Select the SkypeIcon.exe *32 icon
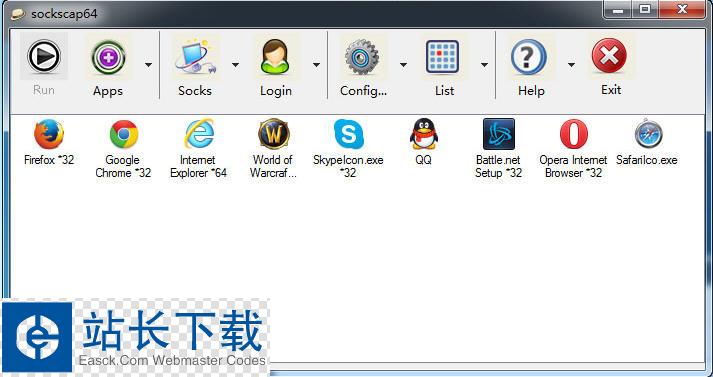The image size is (713, 377). (x=348, y=134)
